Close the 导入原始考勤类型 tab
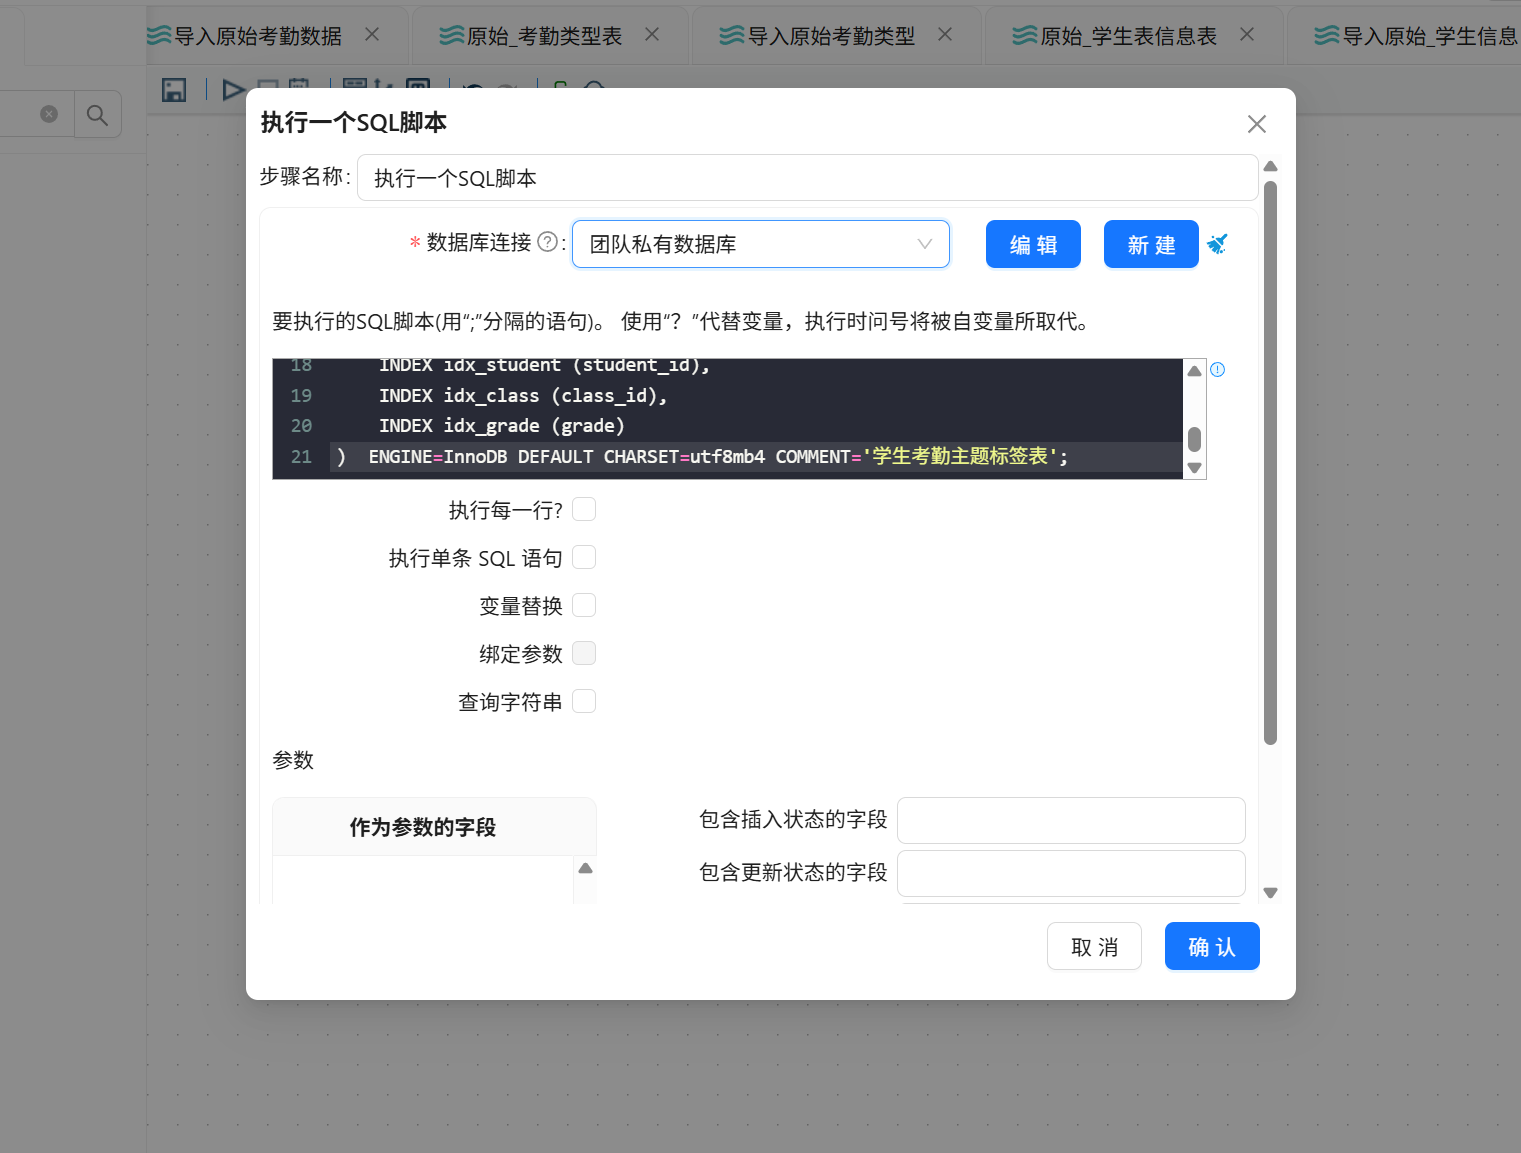Screen dimensions: 1521x1153 pos(945,34)
